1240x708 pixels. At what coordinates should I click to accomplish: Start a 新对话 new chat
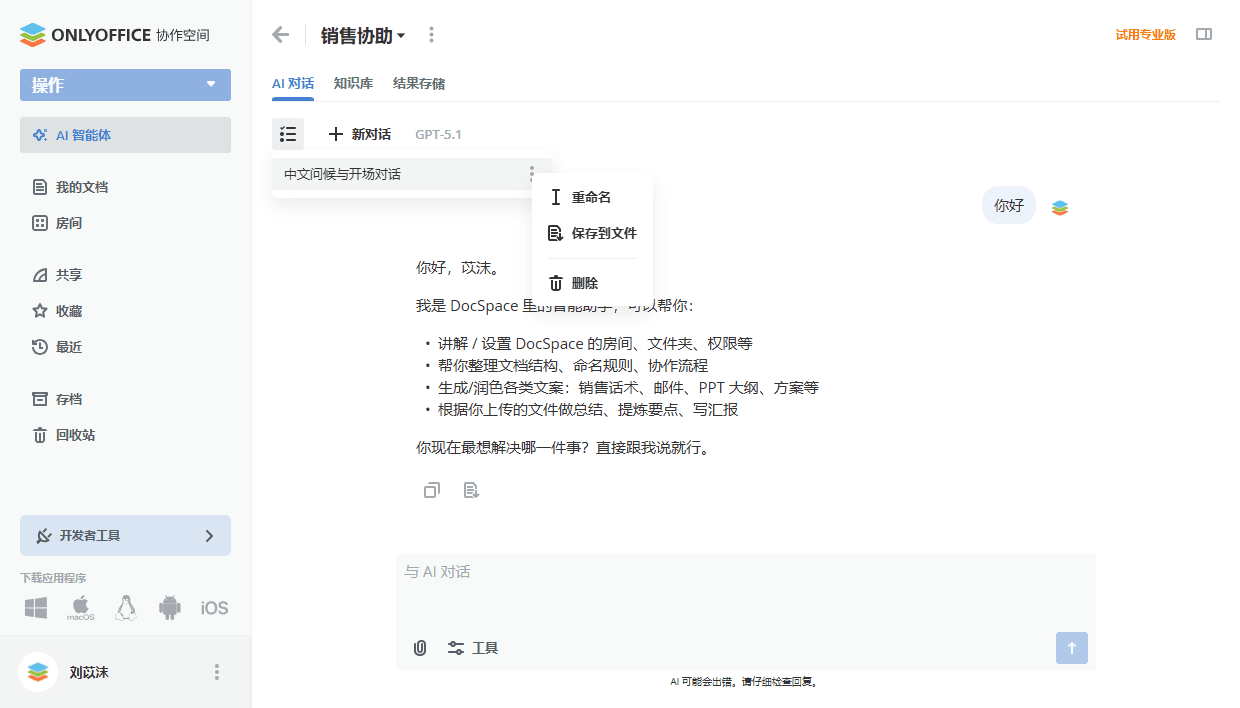pos(360,134)
